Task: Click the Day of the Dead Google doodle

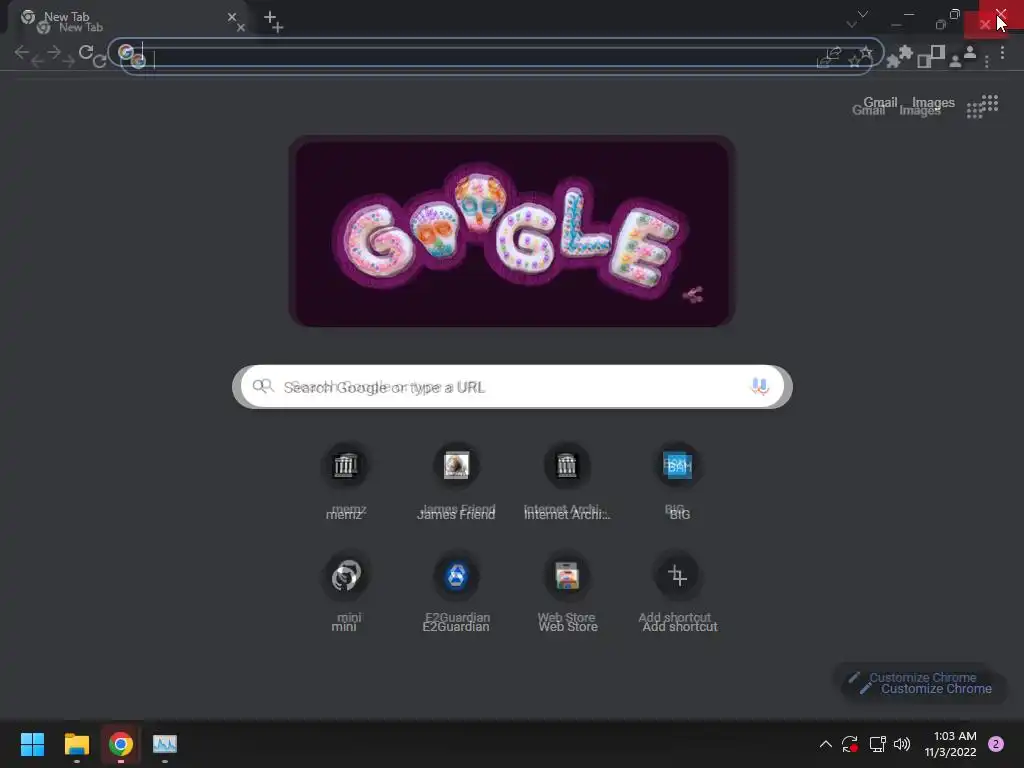Action: pyautogui.click(x=512, y=231)
